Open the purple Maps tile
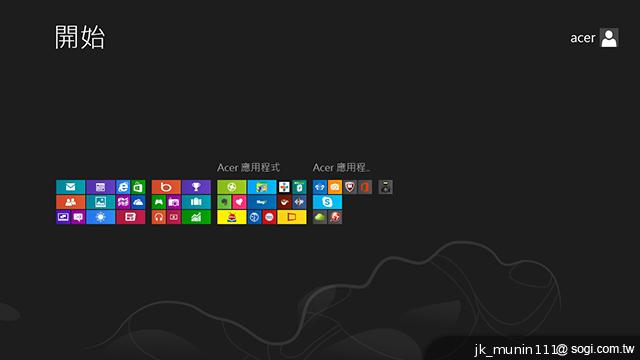 point(123,202)
